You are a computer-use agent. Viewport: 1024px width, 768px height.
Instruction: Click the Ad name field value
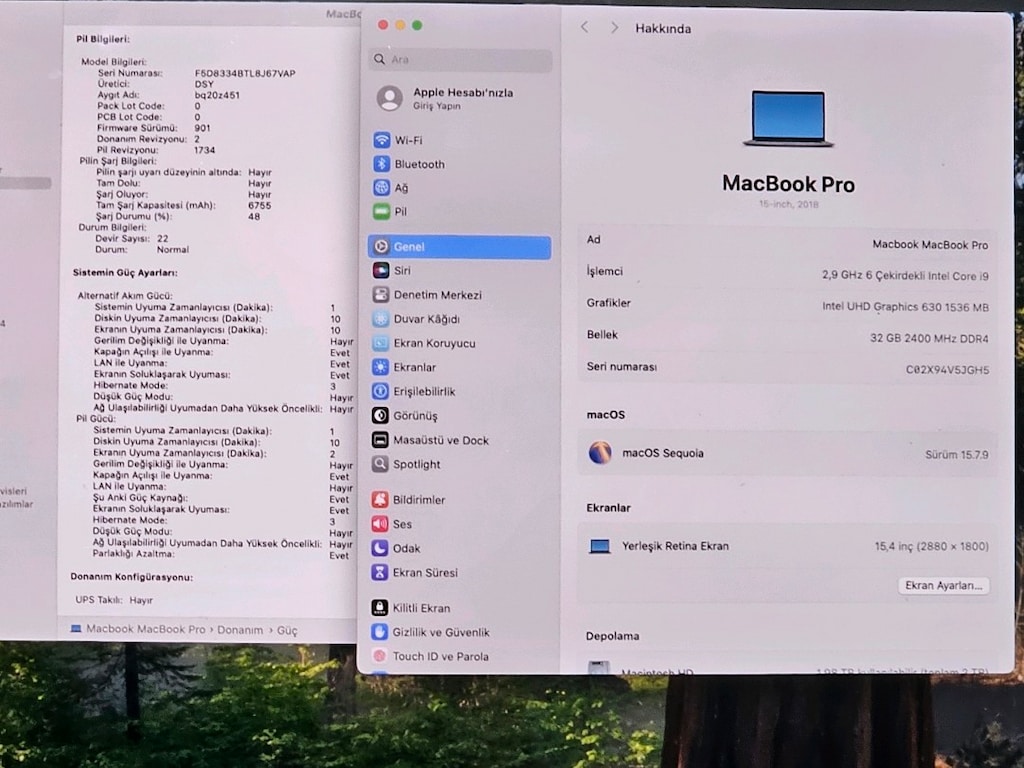pyautogui.click(x=930, y=245)
